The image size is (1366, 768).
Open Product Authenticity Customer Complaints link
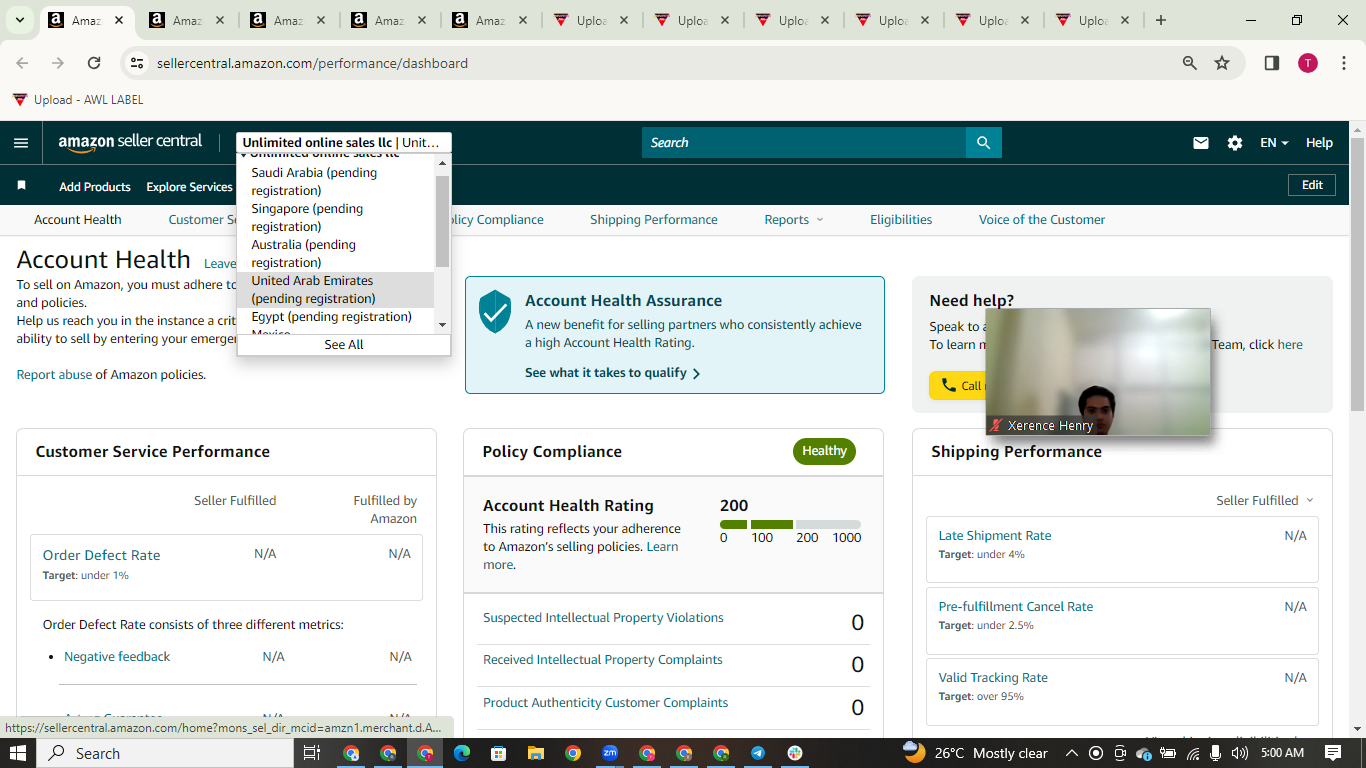coord(605,703)
